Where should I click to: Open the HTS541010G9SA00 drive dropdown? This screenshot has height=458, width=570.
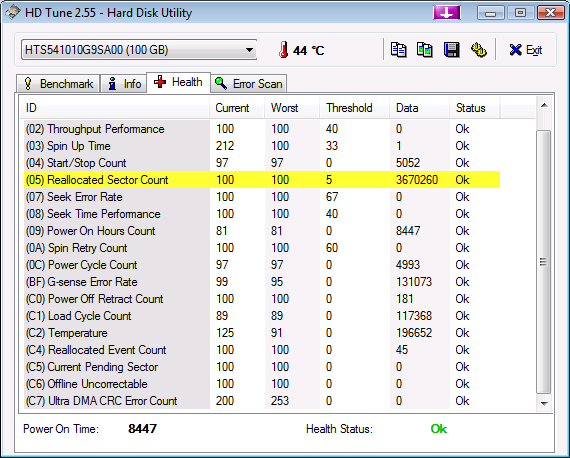pos(139,50)
